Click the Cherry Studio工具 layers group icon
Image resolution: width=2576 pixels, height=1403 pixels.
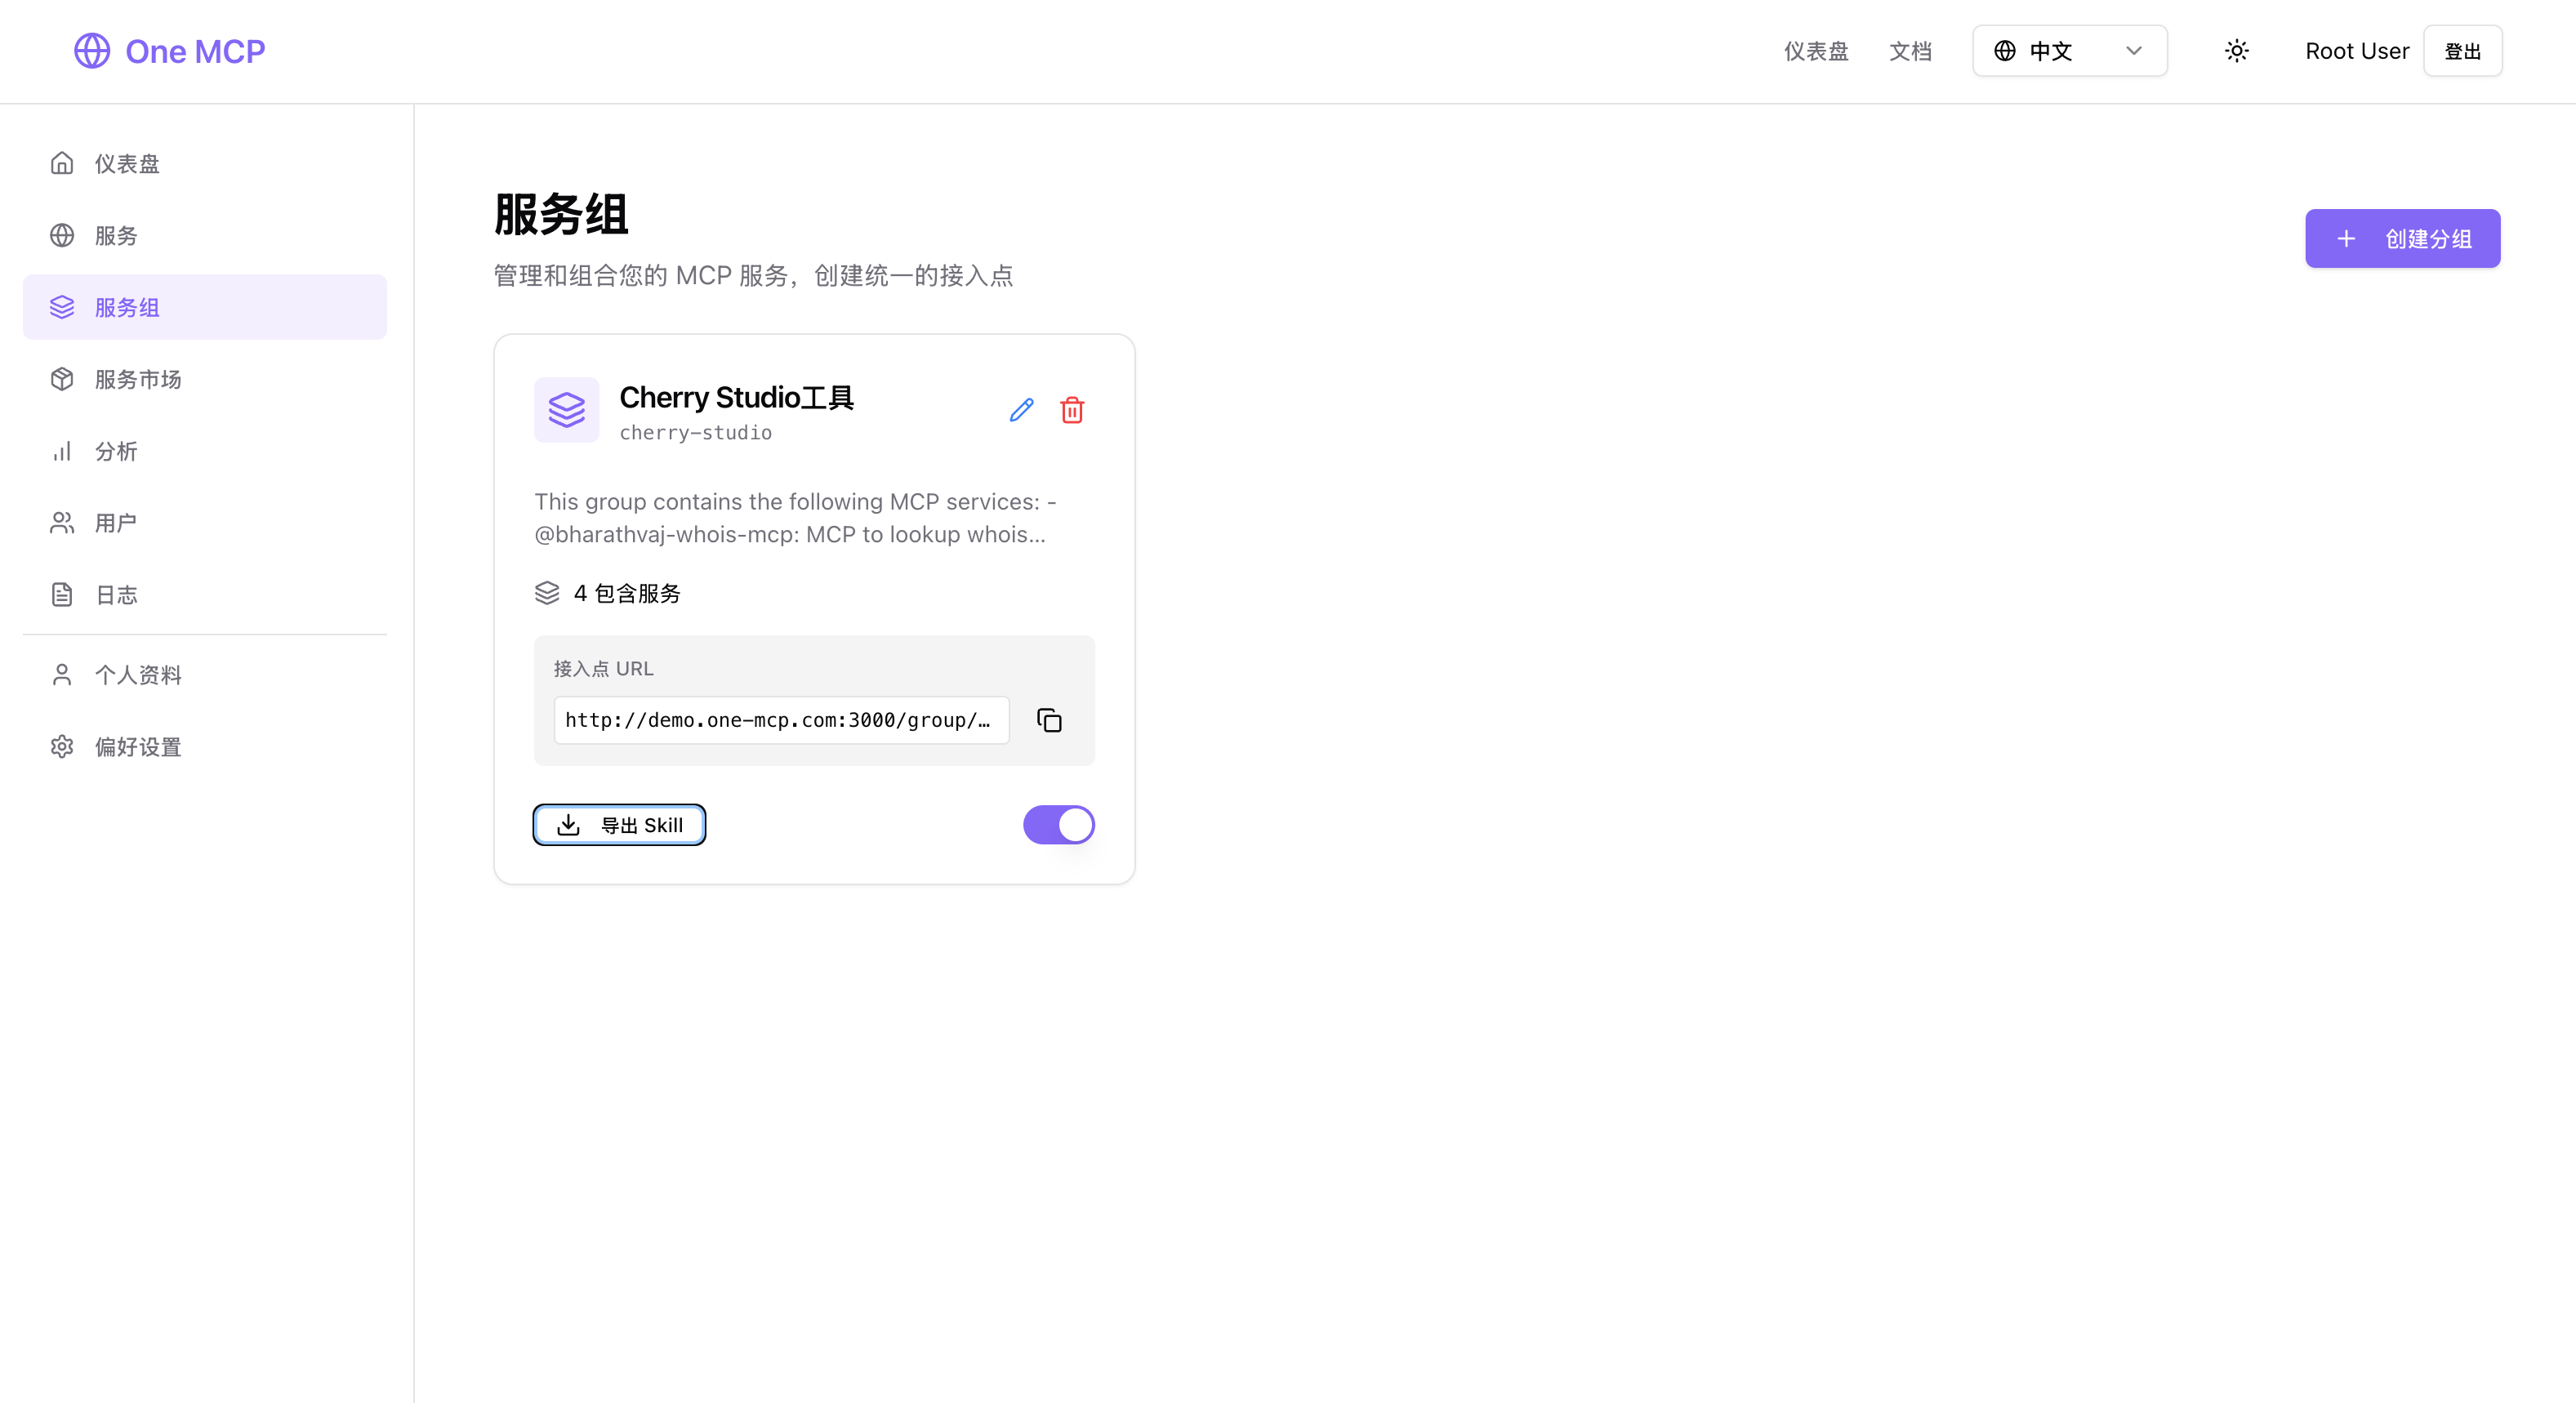pos(567,410)
